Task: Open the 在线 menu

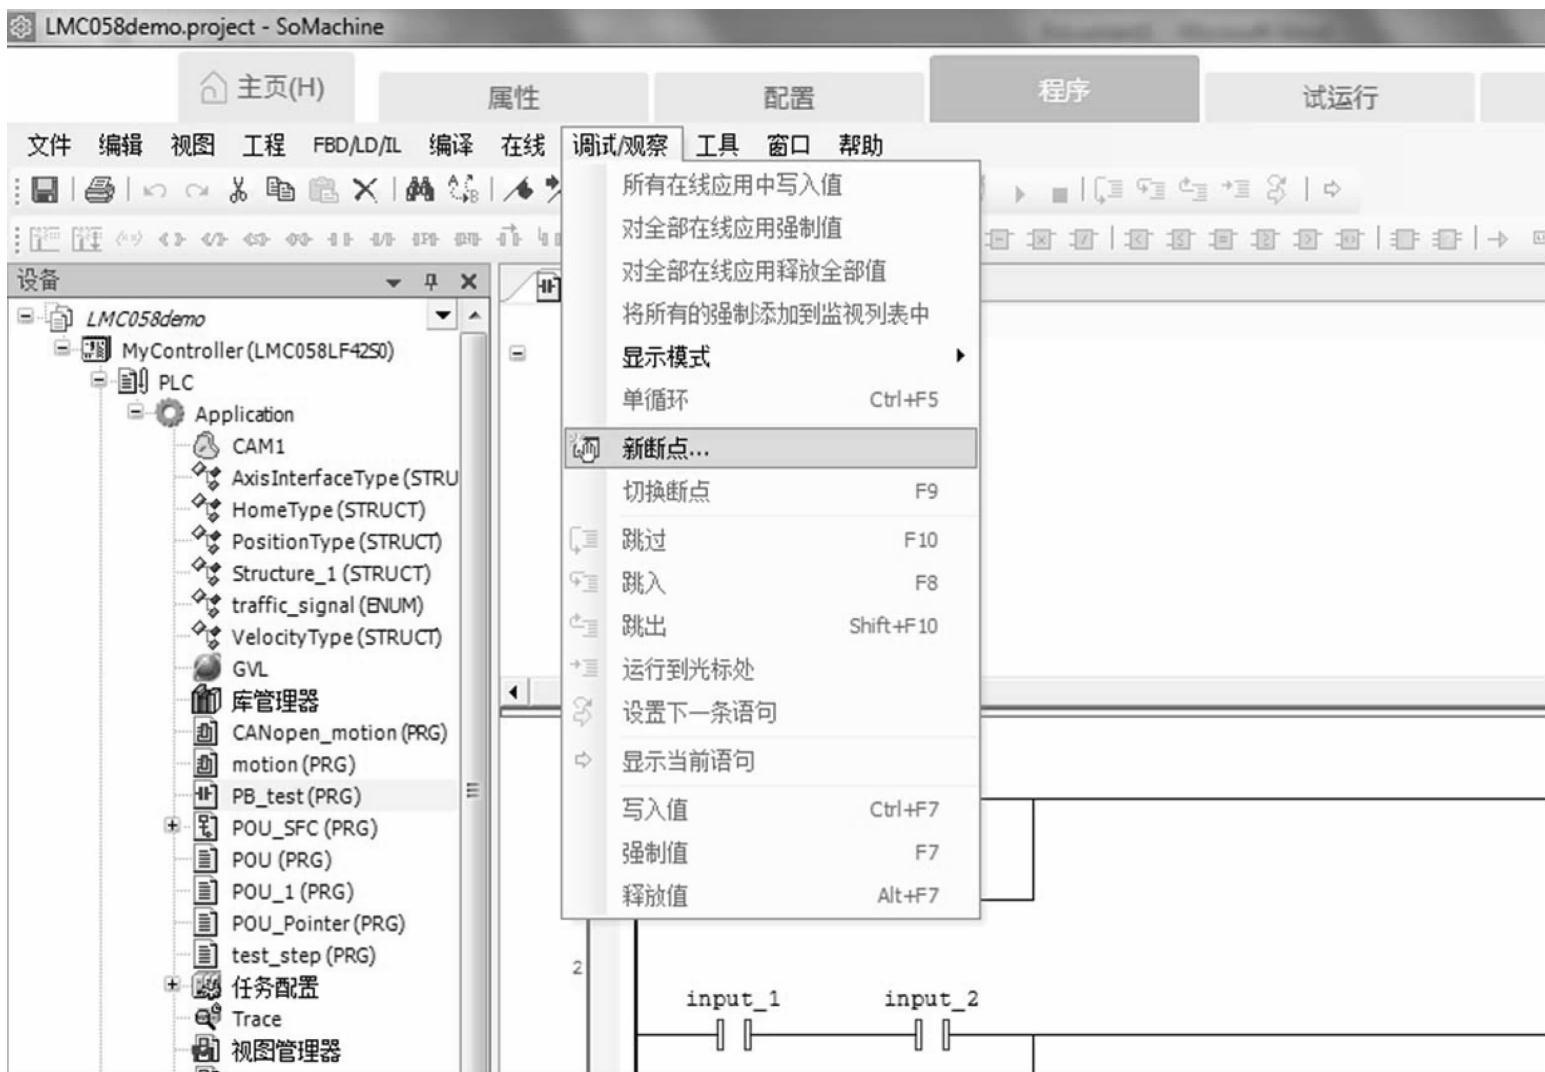Action: (523, 146)
